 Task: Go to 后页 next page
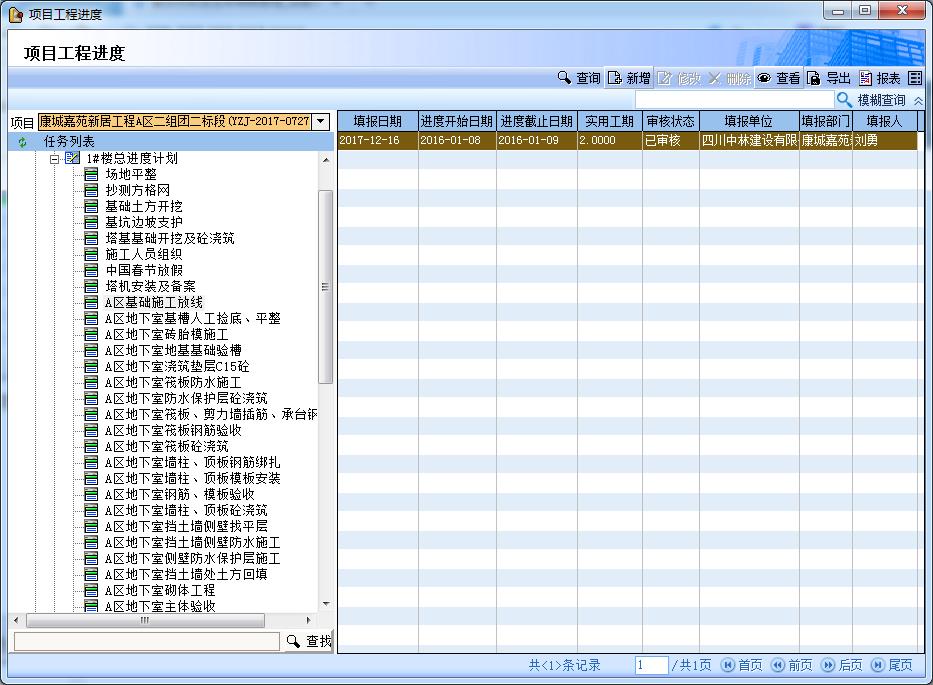point(841,665)
